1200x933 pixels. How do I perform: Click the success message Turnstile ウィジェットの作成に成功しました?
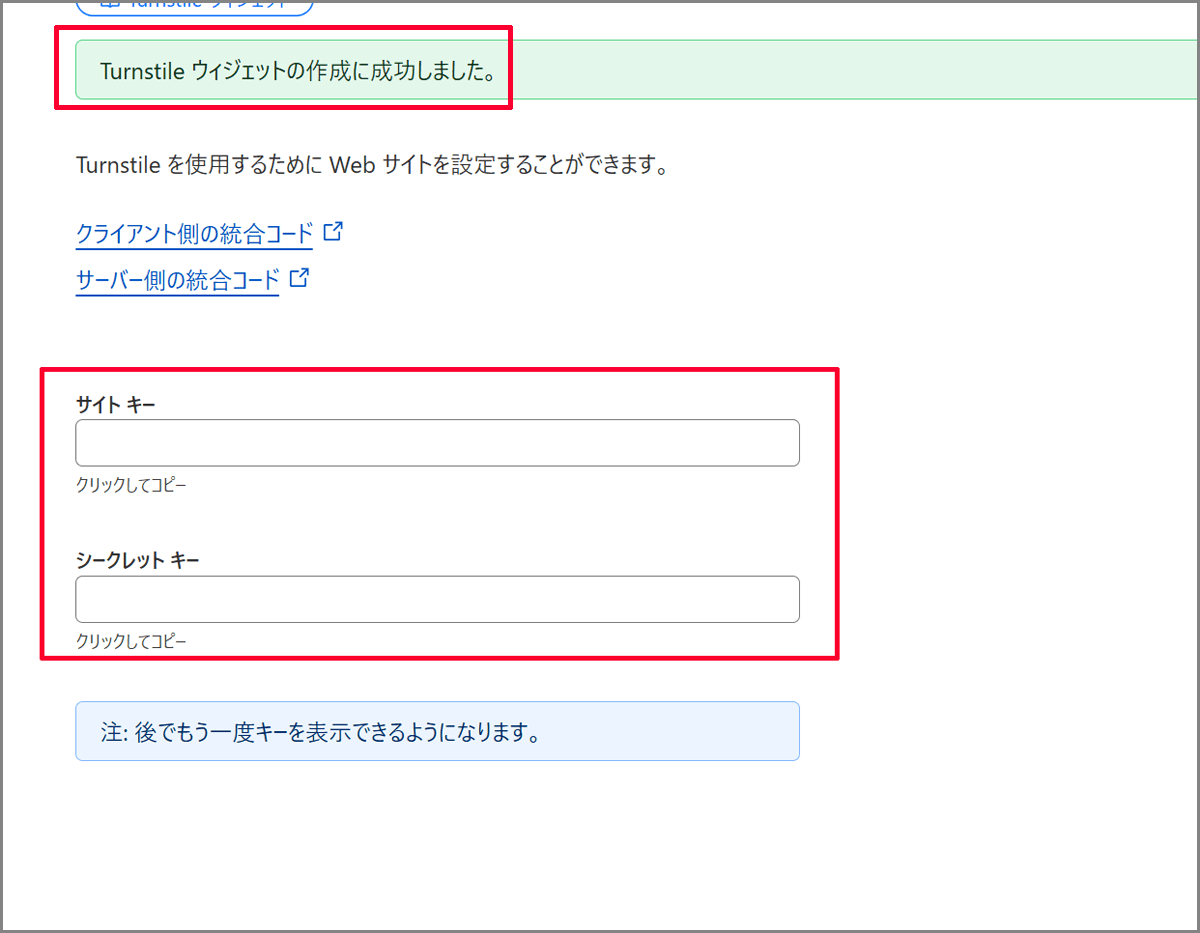[x=299, y=72]
